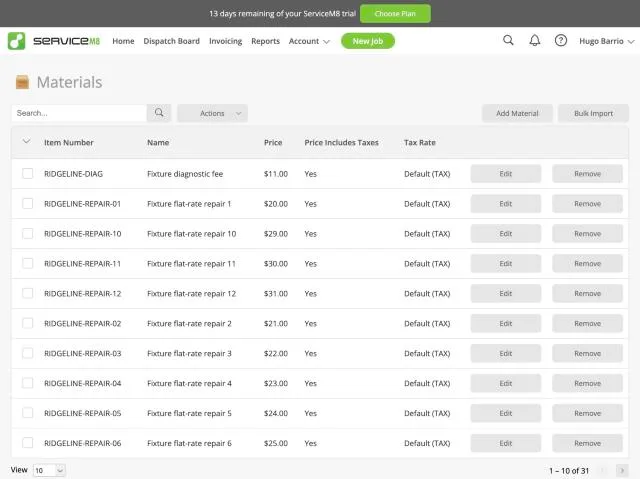Open the global search magnifier icon
640x479 pixels.
(508, 40)
